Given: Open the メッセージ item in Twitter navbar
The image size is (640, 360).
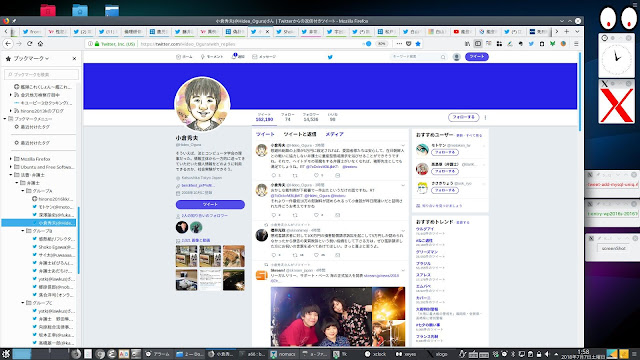Looking at the screenshot, I should pos(264,57).
